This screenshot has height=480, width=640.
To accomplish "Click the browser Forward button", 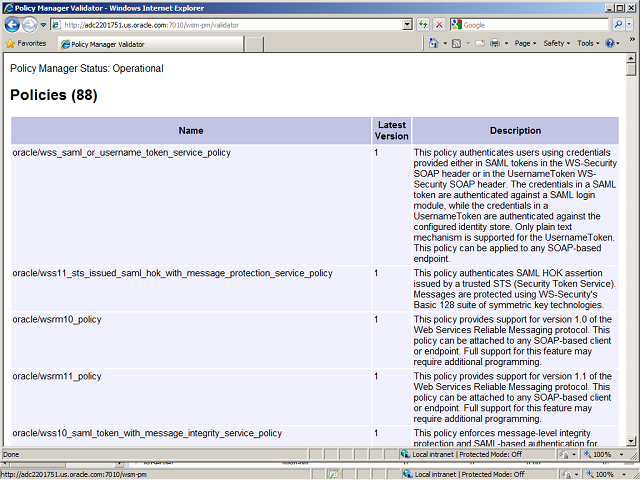I will click(x=29, y=24).
